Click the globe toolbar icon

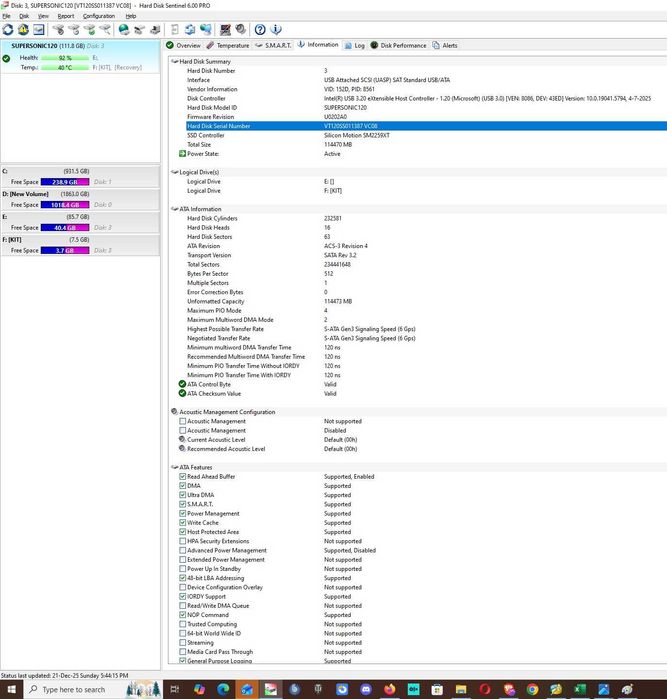pos(124,30)
